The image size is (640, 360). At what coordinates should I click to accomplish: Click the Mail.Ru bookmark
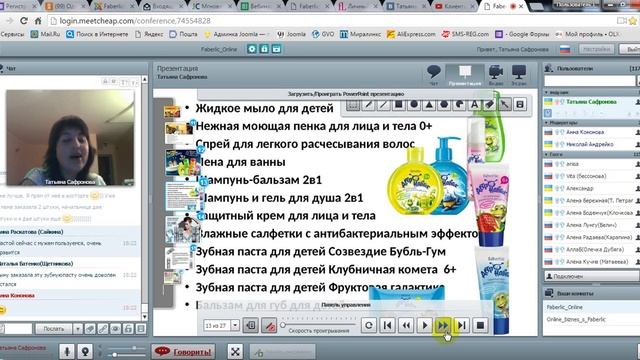coord(46,34)
